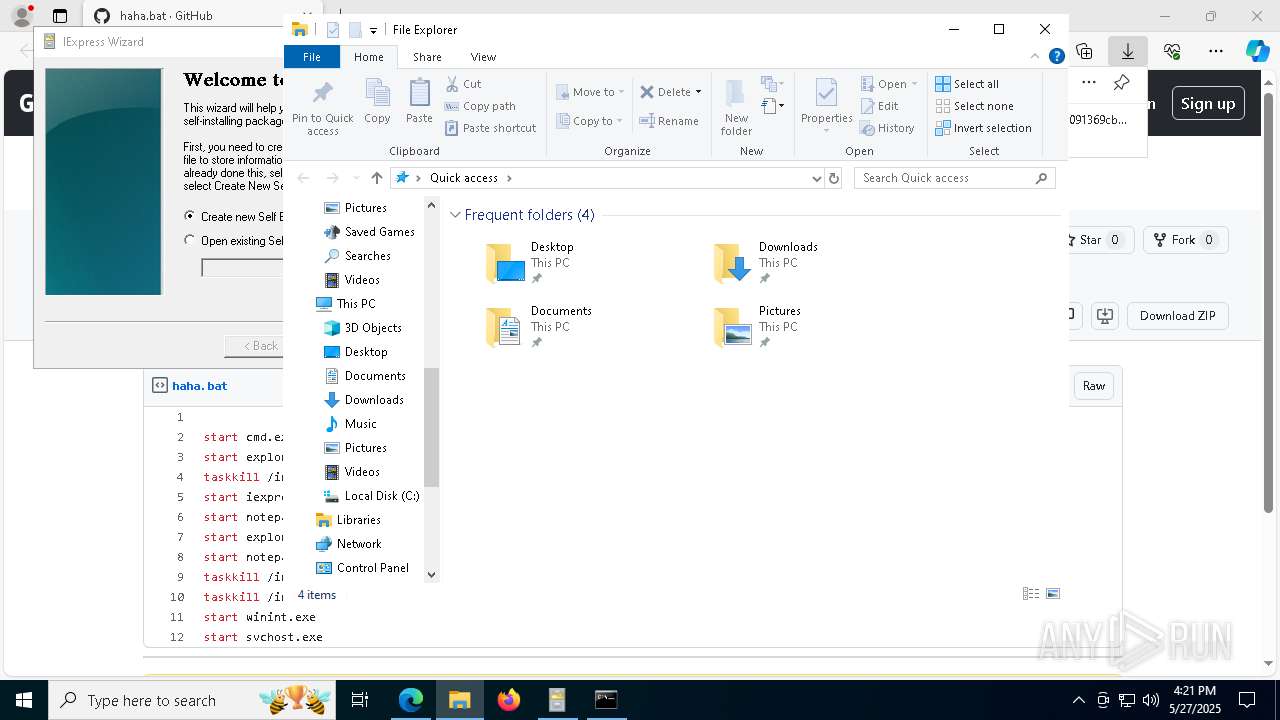This screenshot has height=720, width=1280.
Task: Click the File Explorer Help icon
Action: click(1056, 57)
